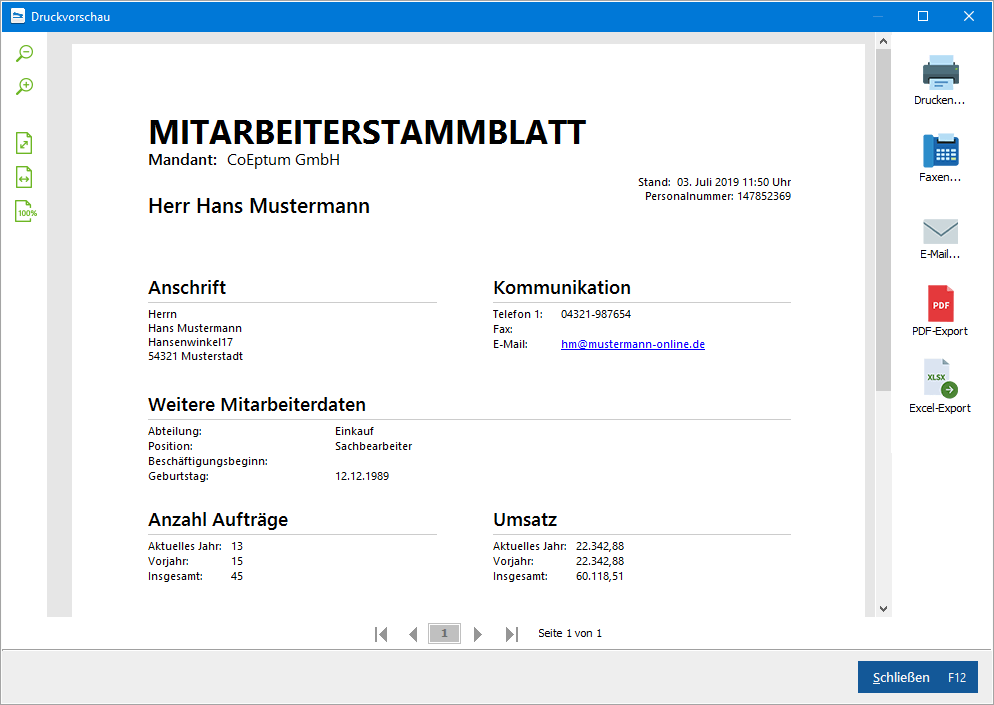Fit page to width icon

(x=24, y=178)
